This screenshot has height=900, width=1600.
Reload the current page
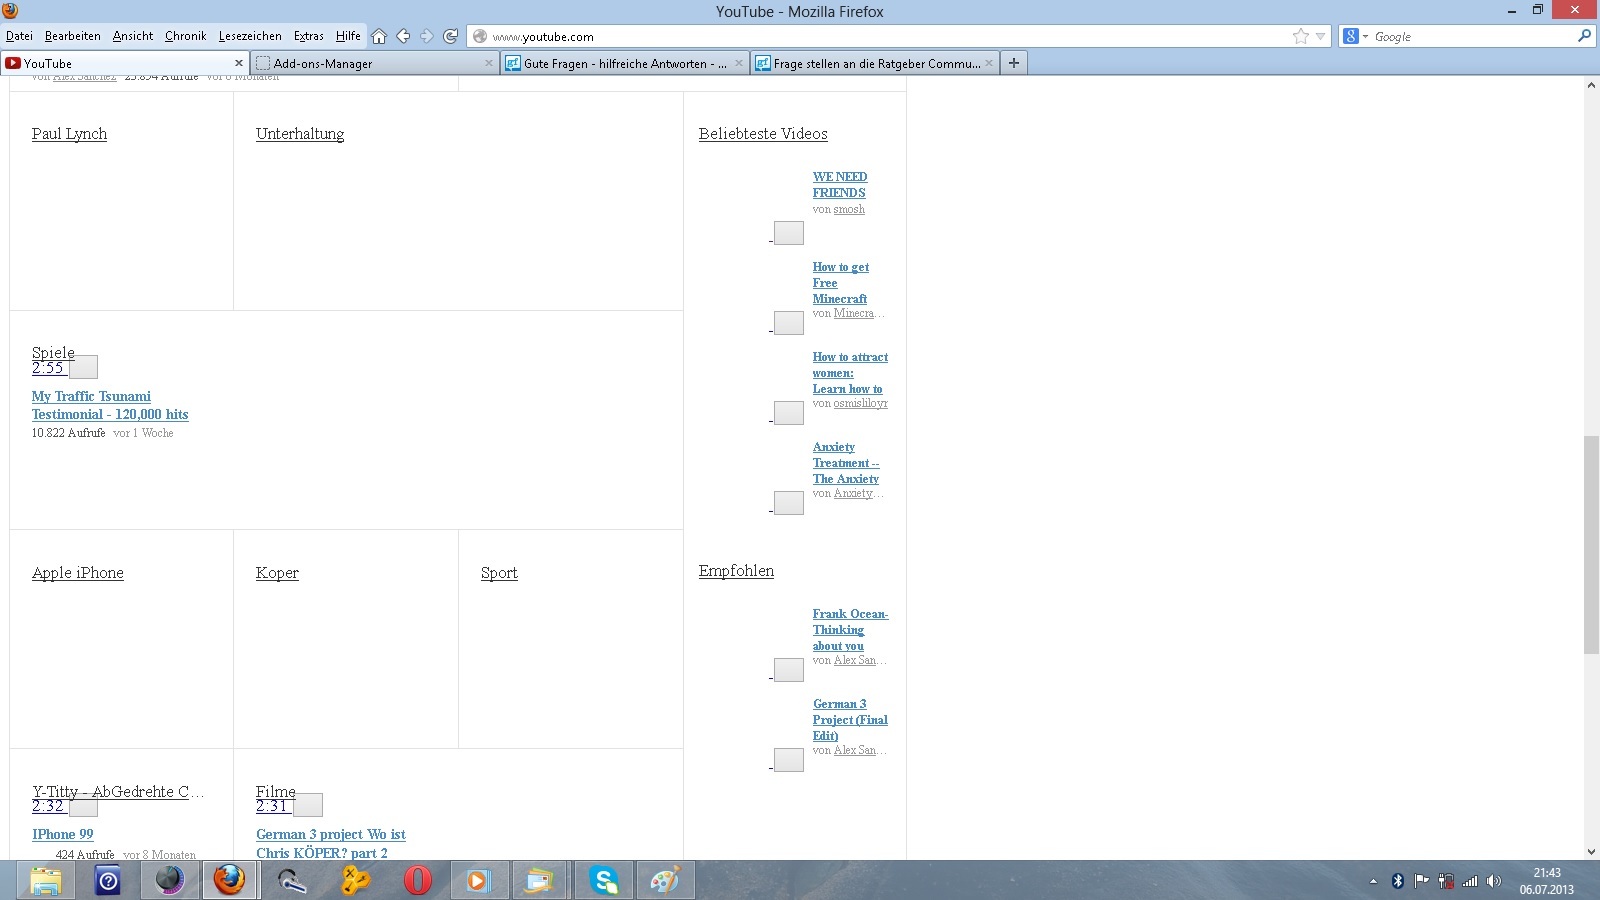tap(451, 36)
